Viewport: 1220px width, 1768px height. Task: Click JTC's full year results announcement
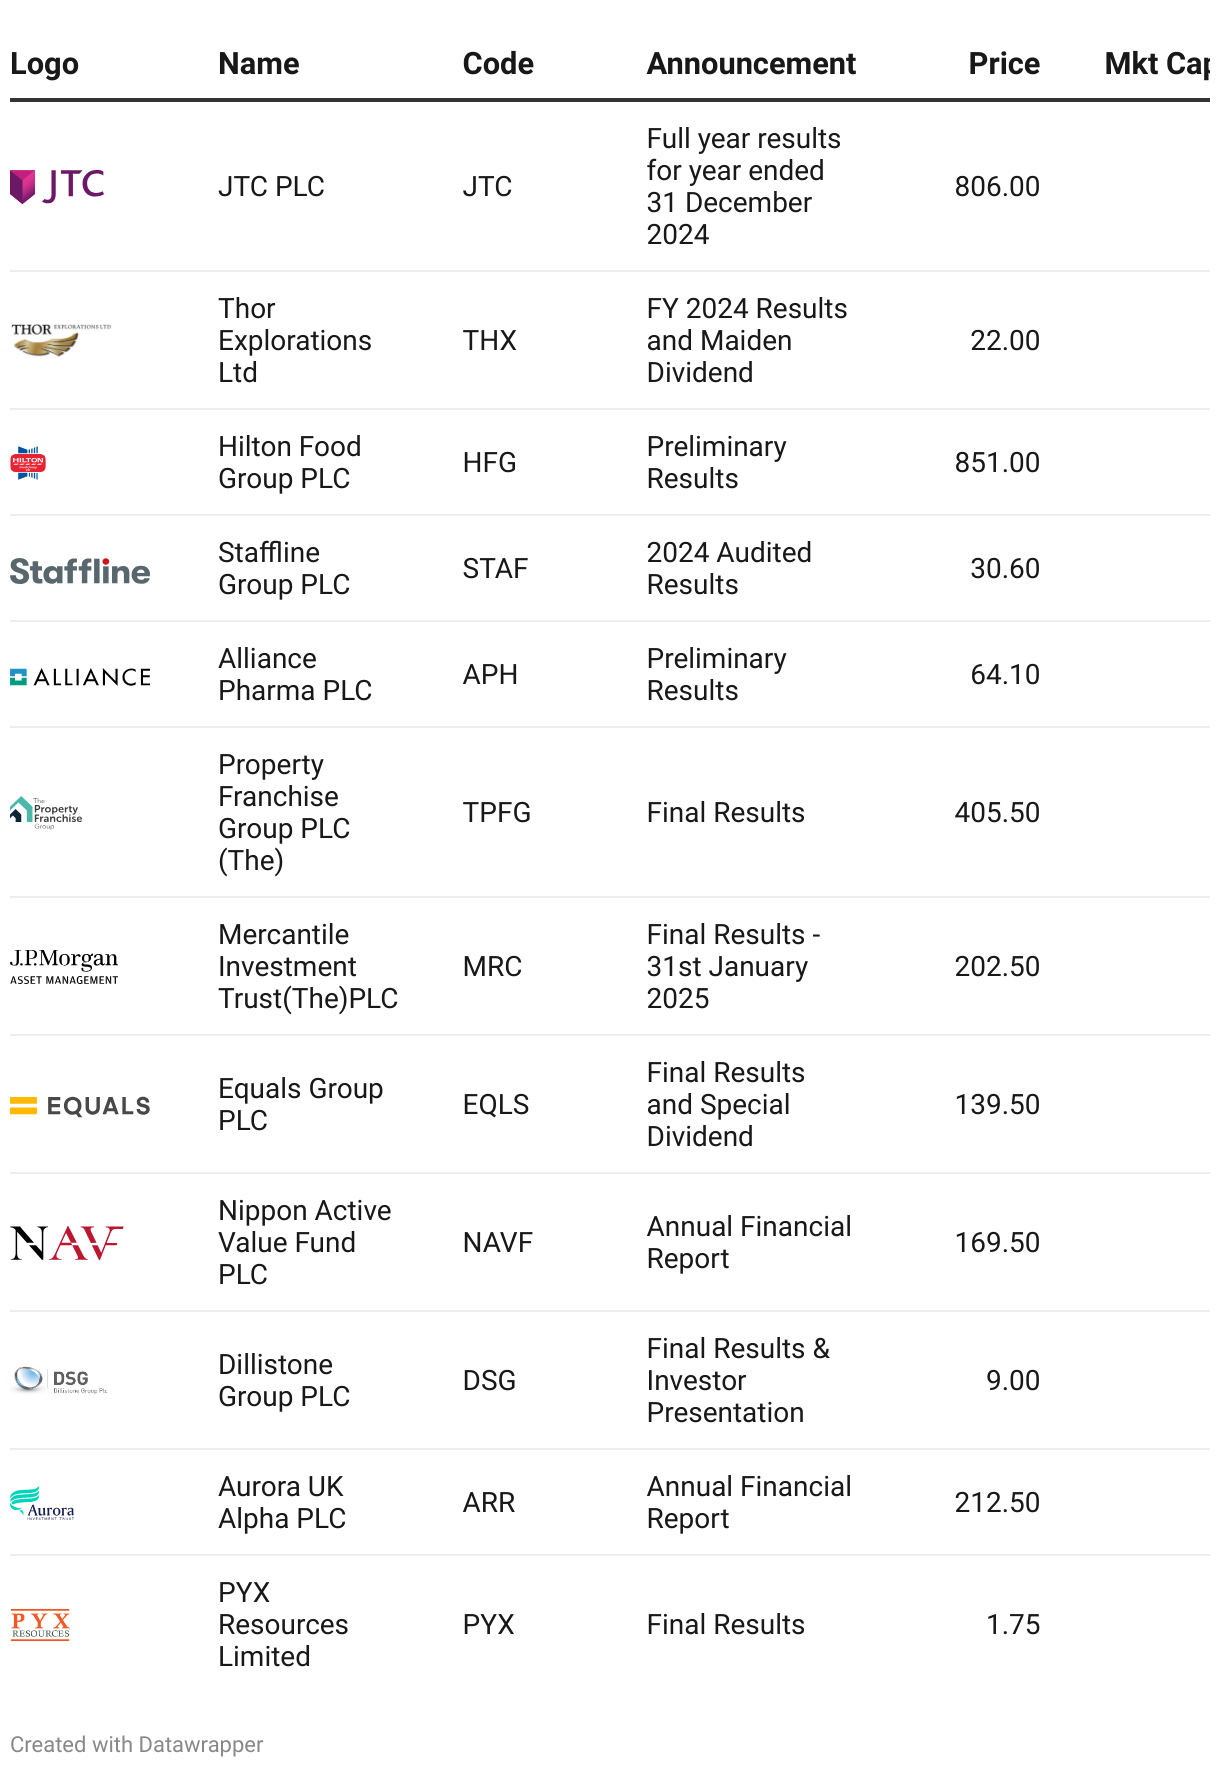click(743, 186)
